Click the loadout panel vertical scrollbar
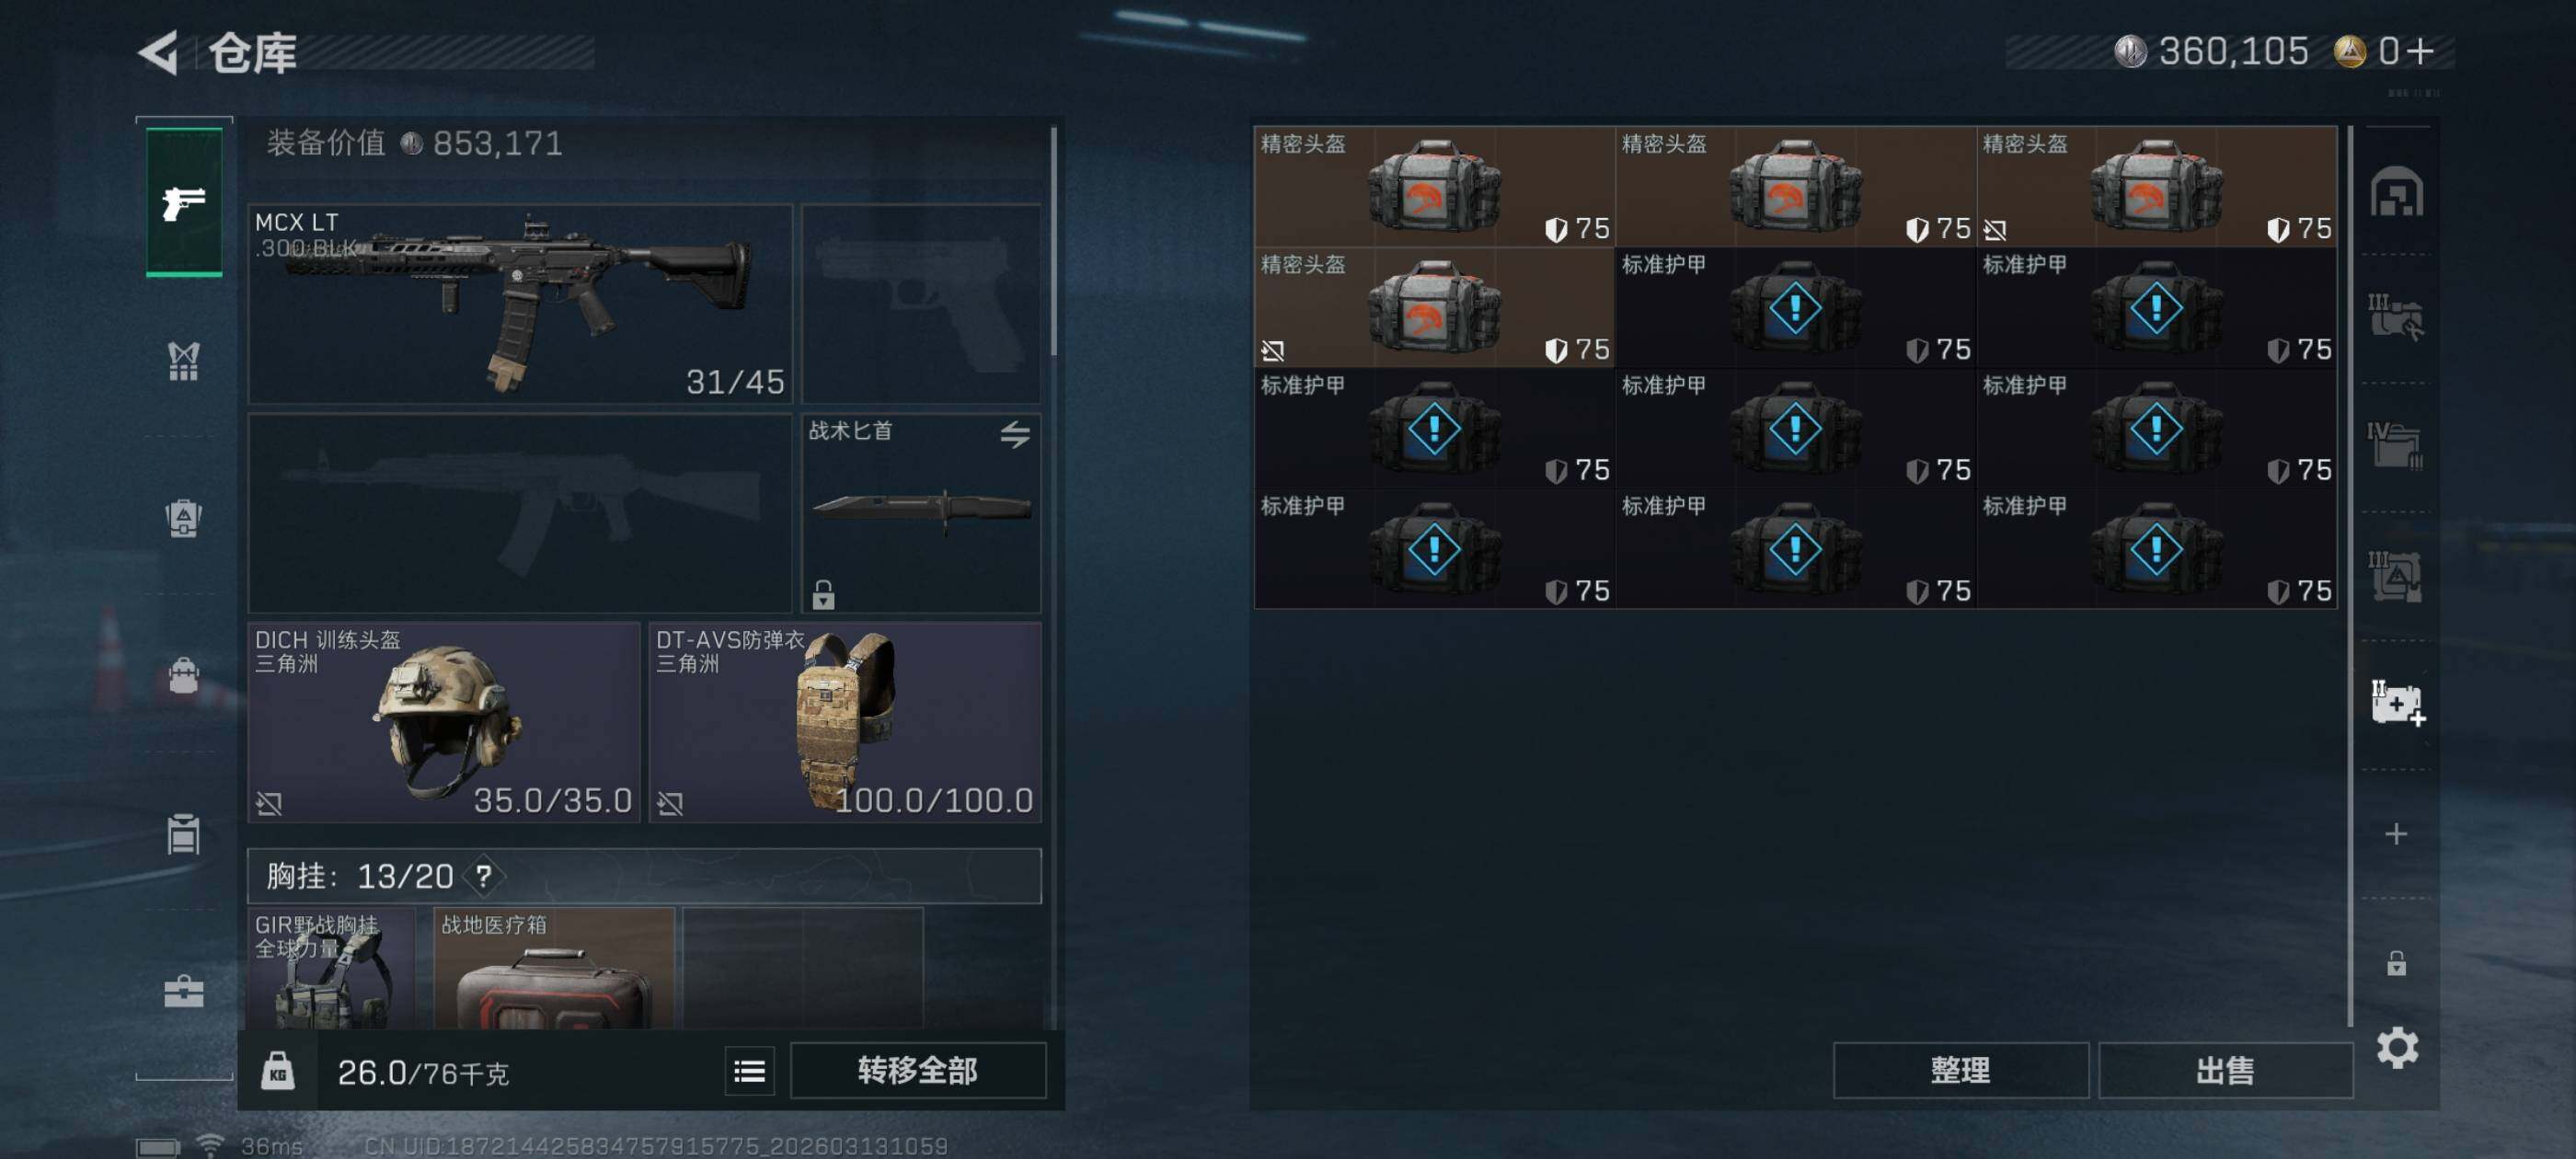 click(x=1054, y=240)
